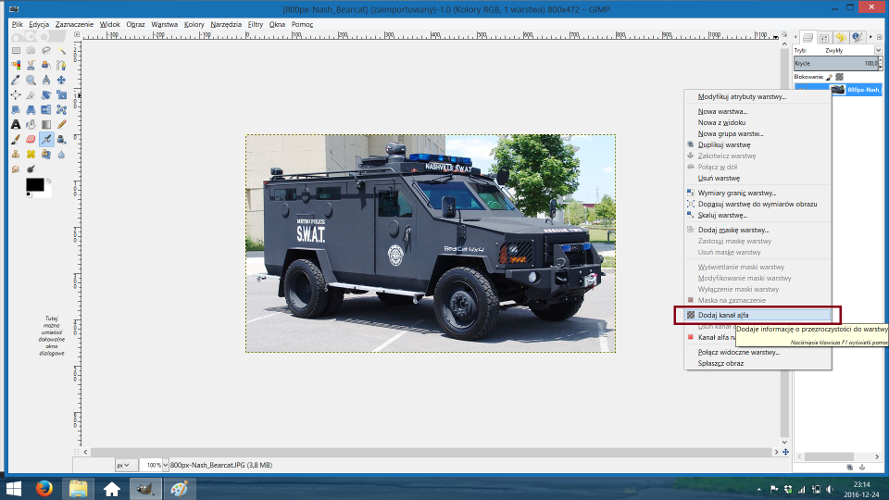Select the Scale tool
The height and width of the screenshot is (500, 889).
[61, 95]
